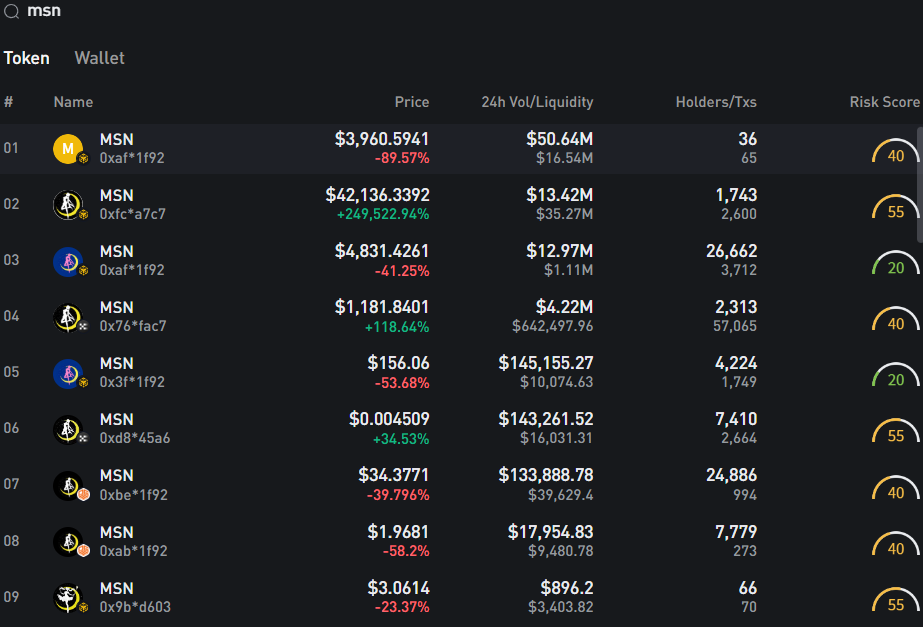The height and width of the screenshot is (627, 923).
Task: Select token logo for 0x9b*d603
Action: [x=67, y=598]
